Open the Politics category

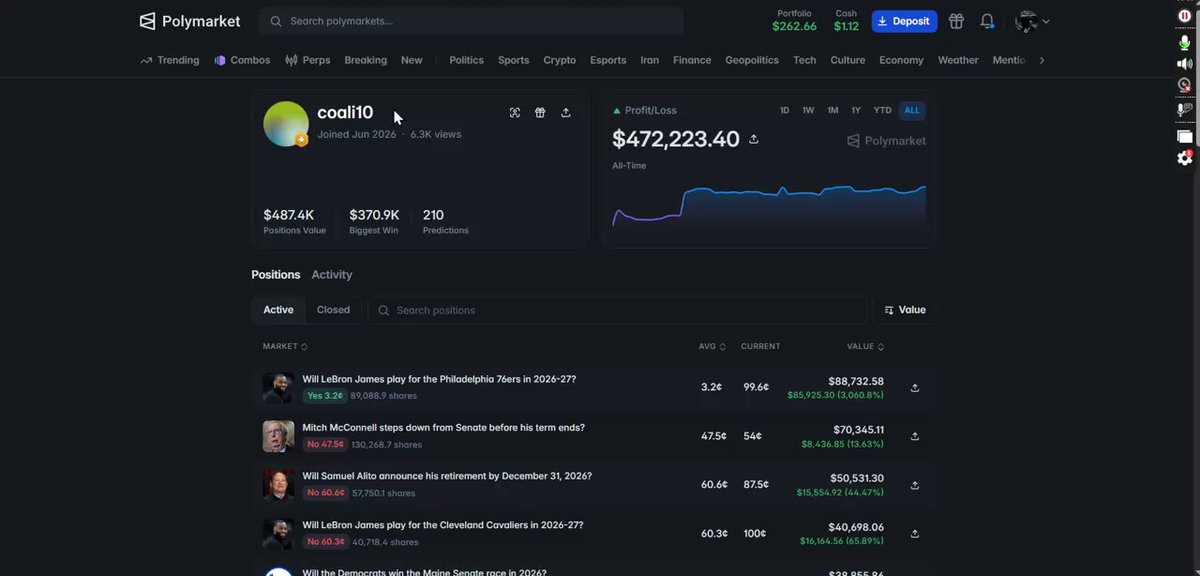(x=466, y=60)
